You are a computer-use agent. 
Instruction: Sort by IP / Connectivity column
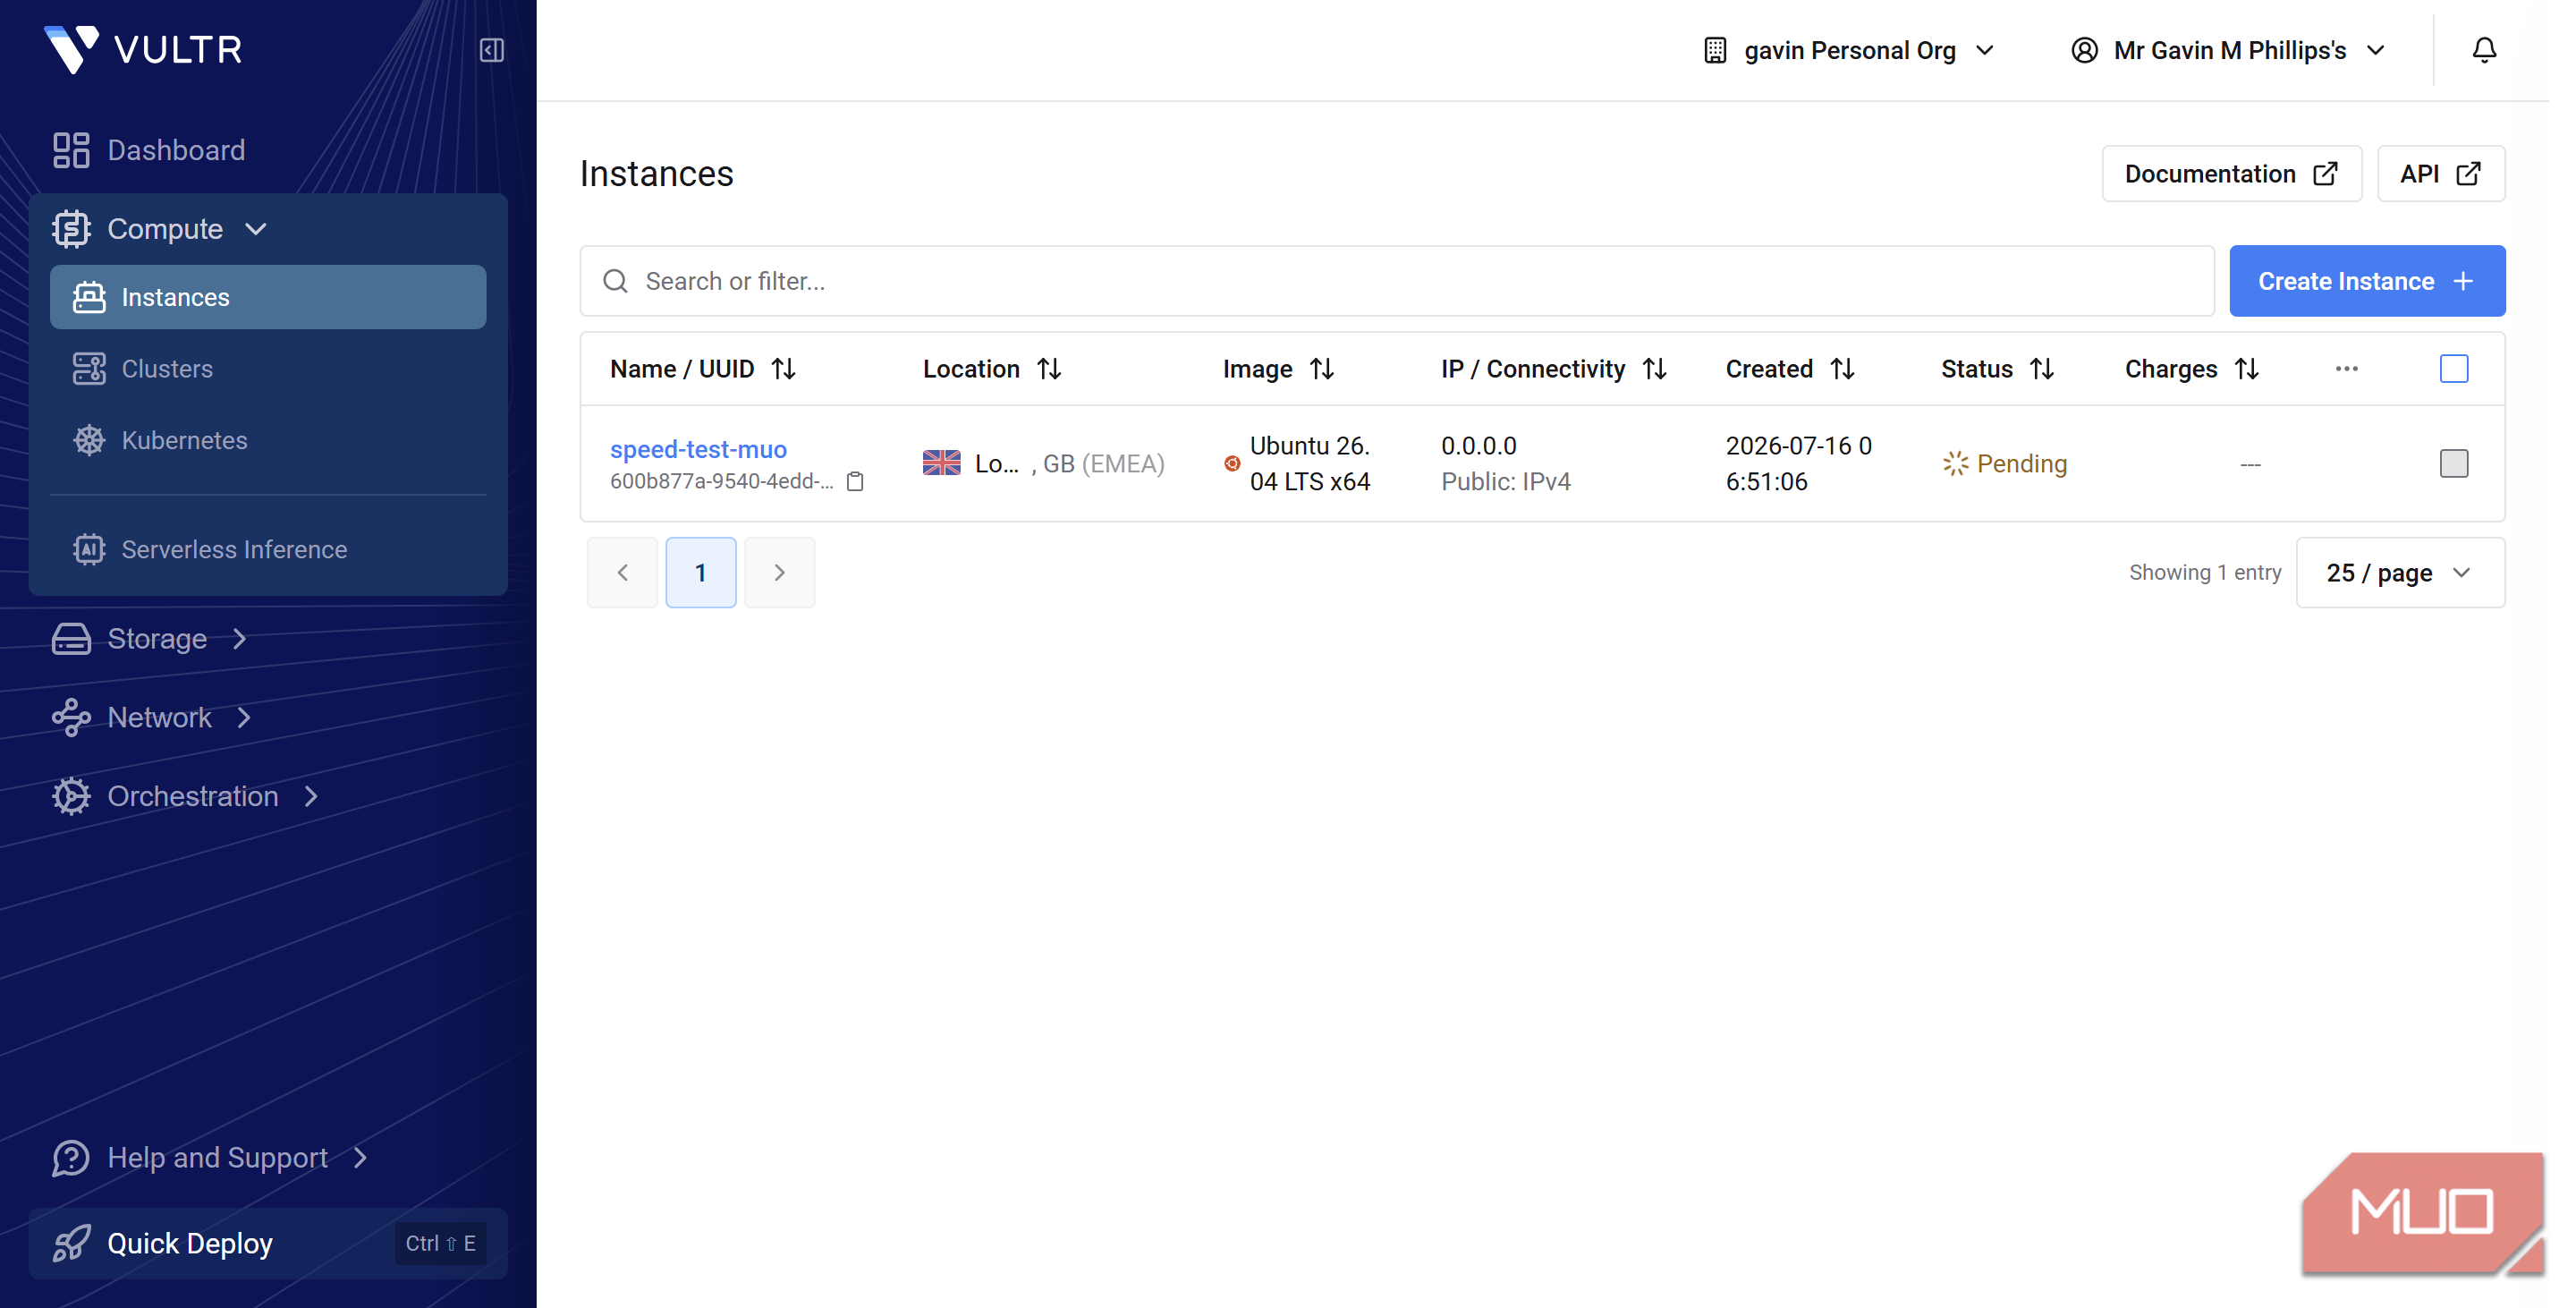[x=1655, y=369]
